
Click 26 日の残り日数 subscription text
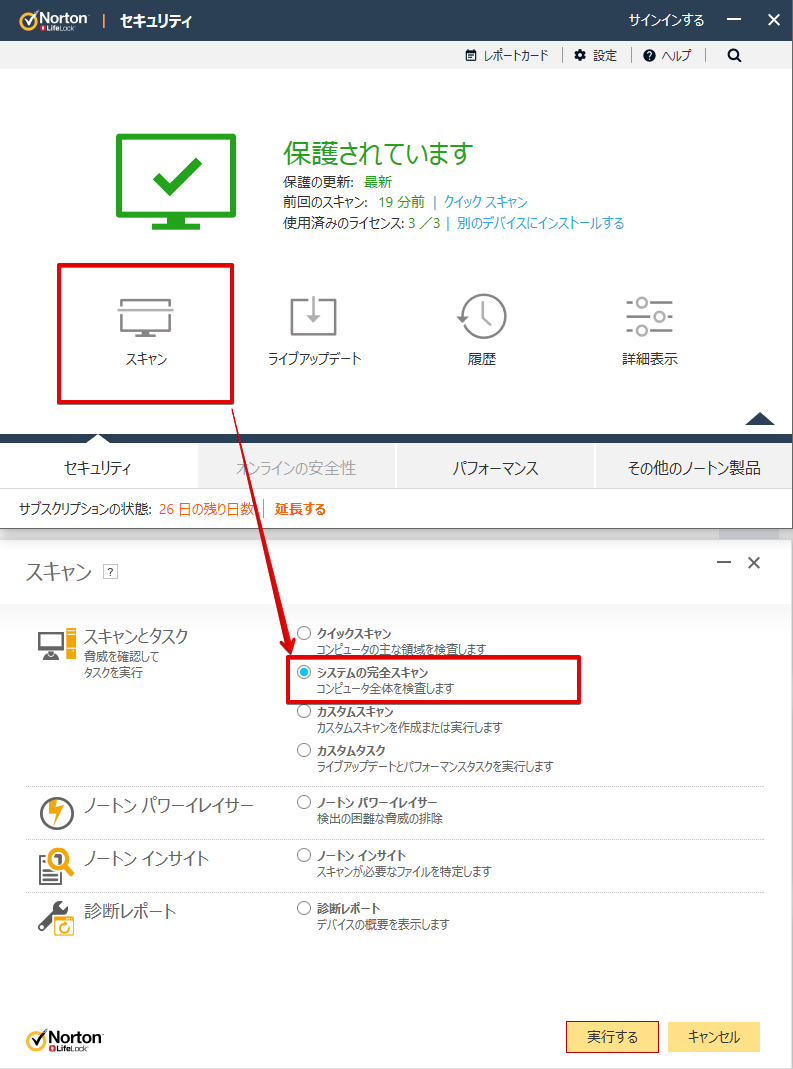coord(207,509)
